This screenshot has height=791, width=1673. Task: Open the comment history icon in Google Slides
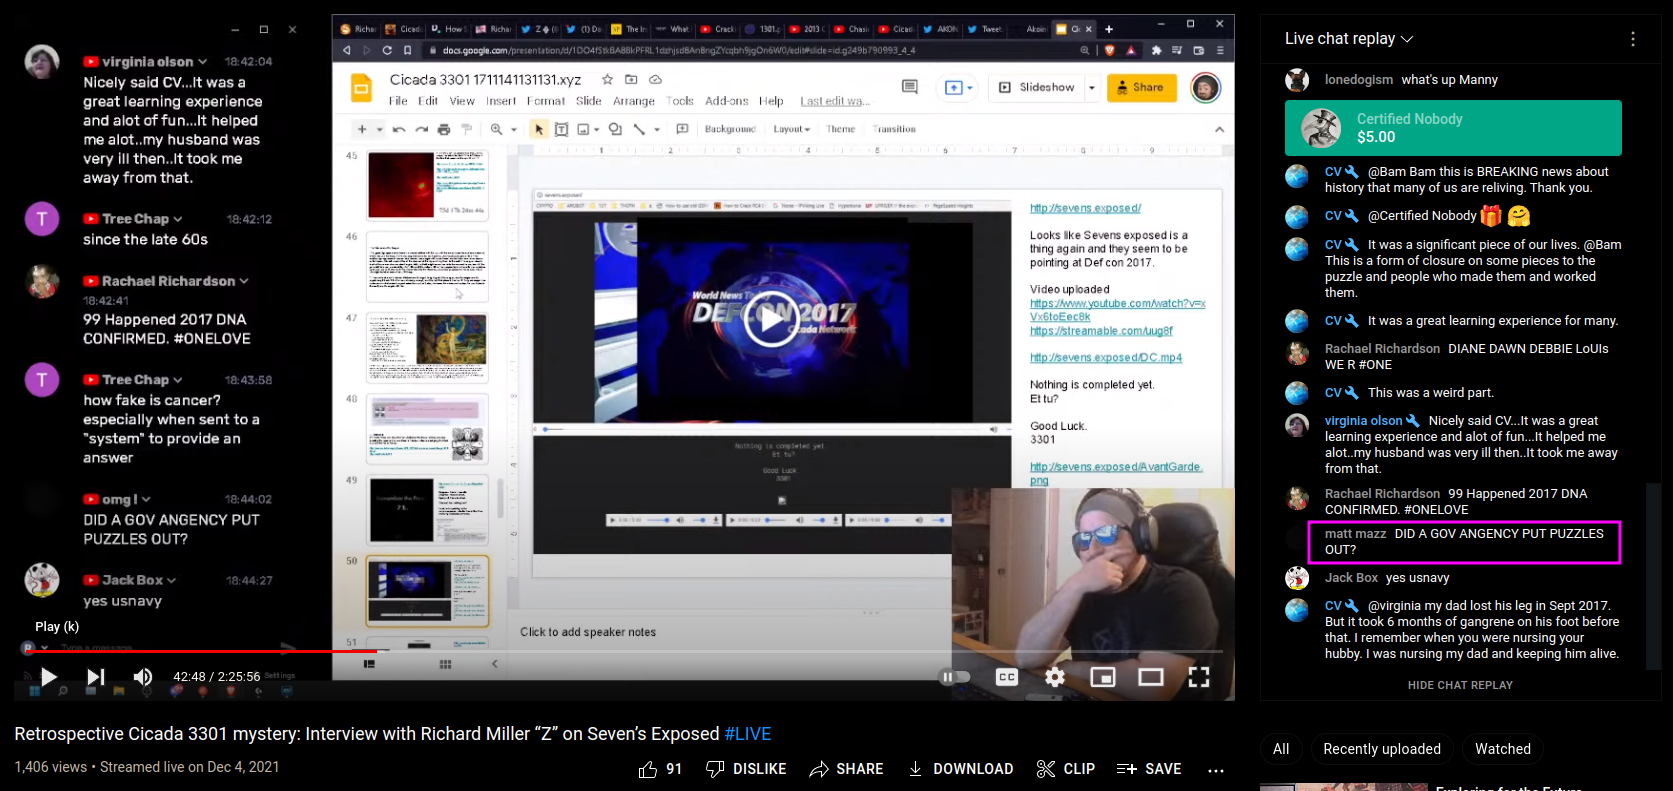(x=910, y=87)
